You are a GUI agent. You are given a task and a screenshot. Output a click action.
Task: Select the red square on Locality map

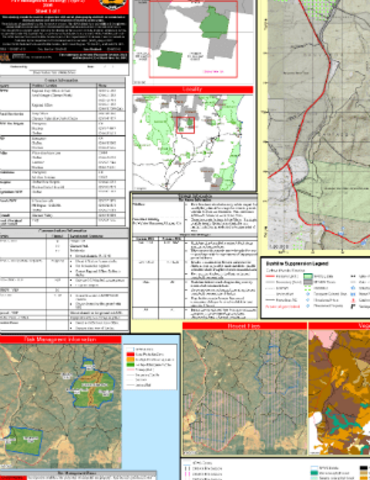(x=185, y=125)
